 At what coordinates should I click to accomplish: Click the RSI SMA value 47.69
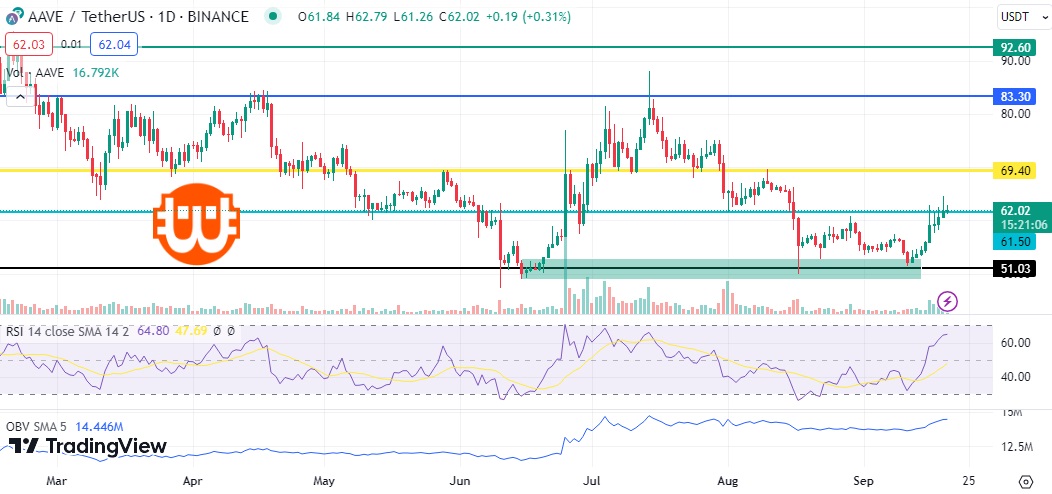pyautogui.click(x=190, y=330)
